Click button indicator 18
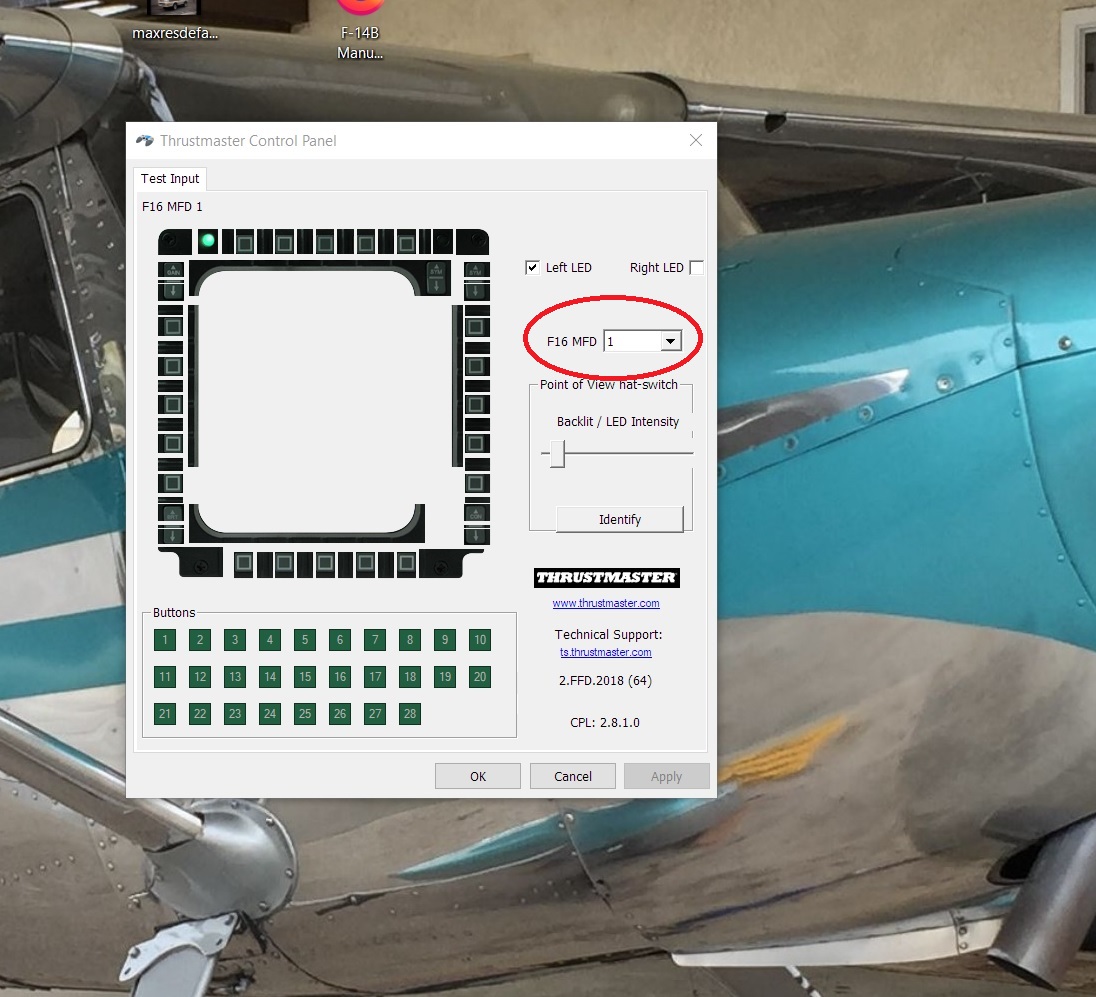The image size is (1096, 997). point(410,676)
